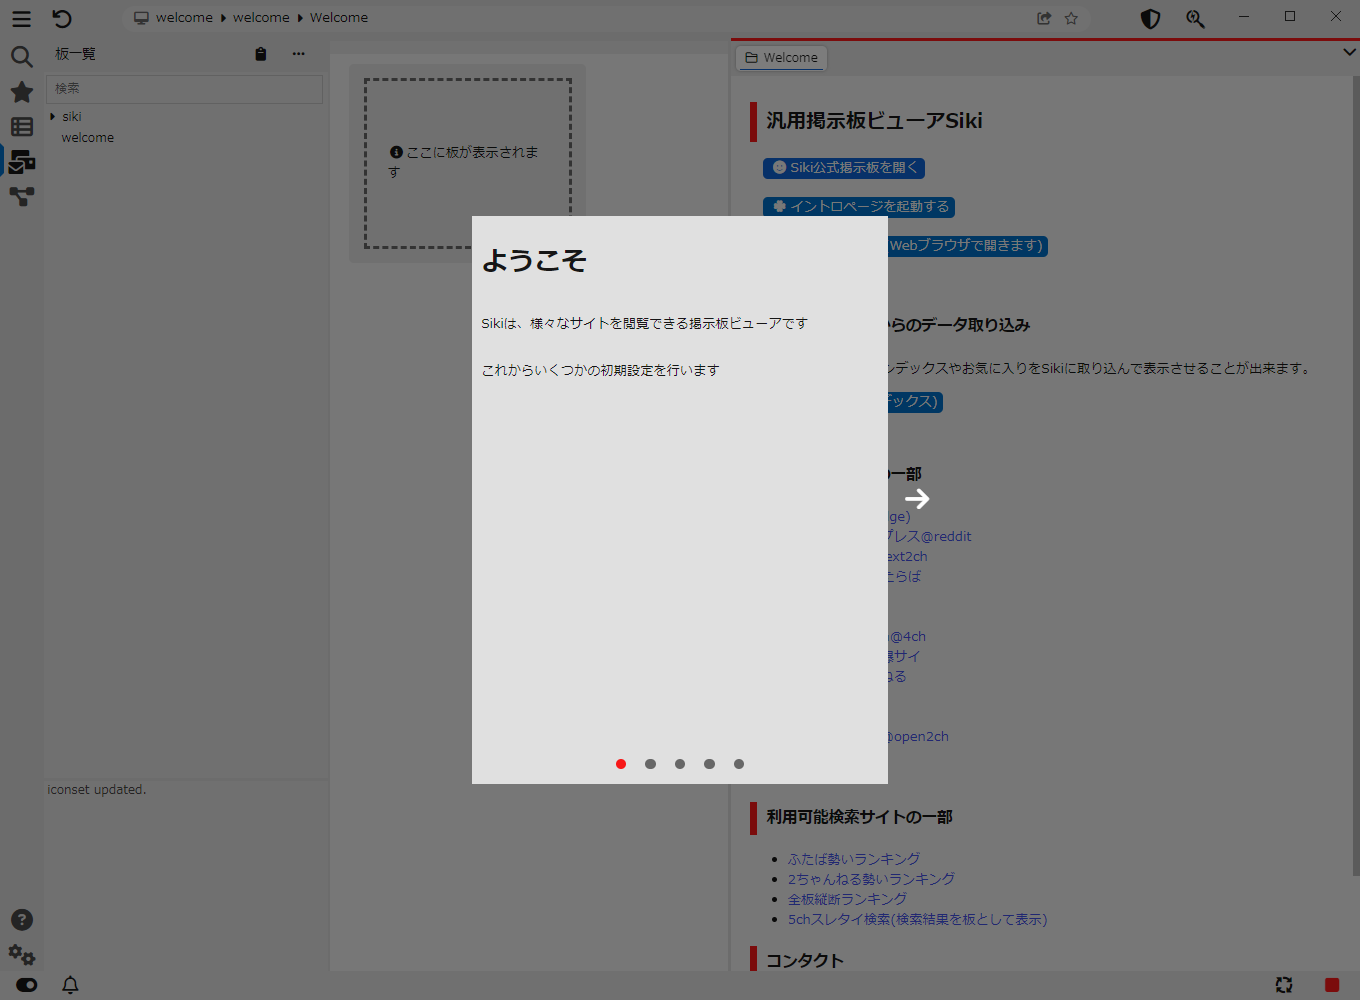Open the settings gears at the bottom left
Screen dimensions: 1360x1000
pos(21,955)
